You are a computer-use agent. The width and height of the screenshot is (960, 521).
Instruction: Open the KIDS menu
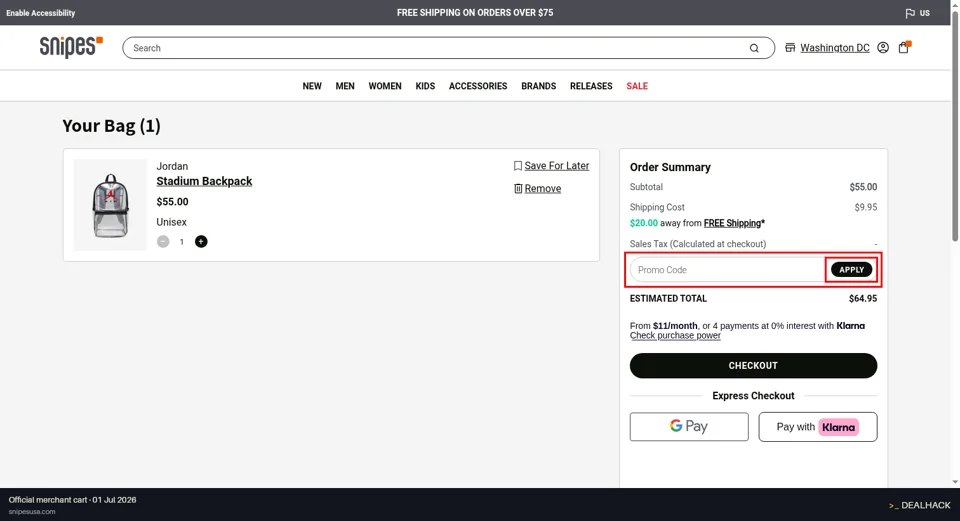coord(425,86)
